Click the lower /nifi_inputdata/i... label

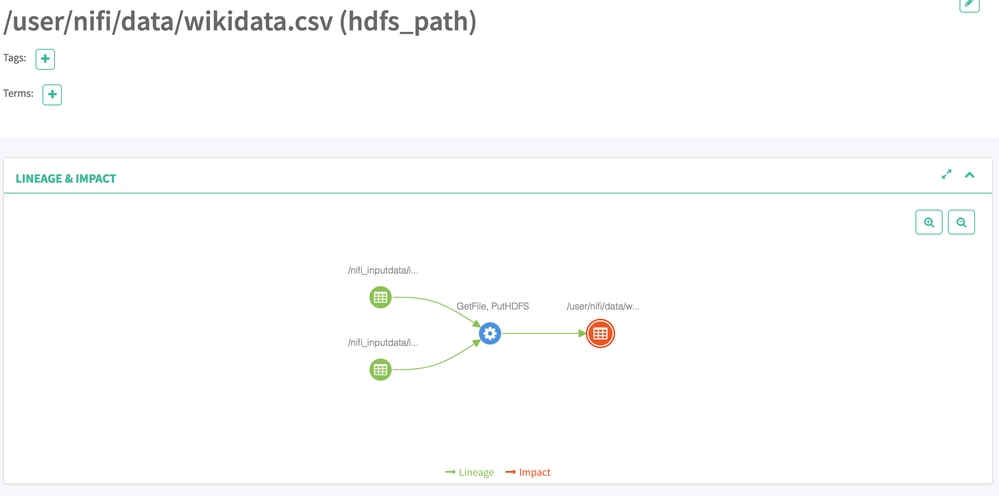tap(383, 342)
